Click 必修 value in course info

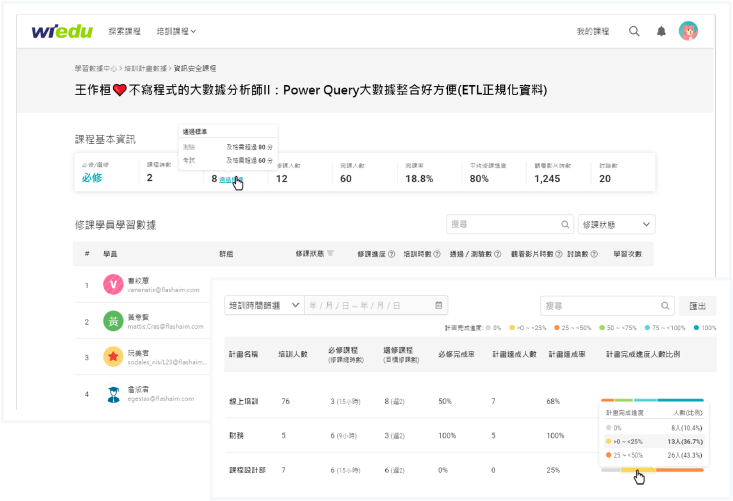click(92, 178)
